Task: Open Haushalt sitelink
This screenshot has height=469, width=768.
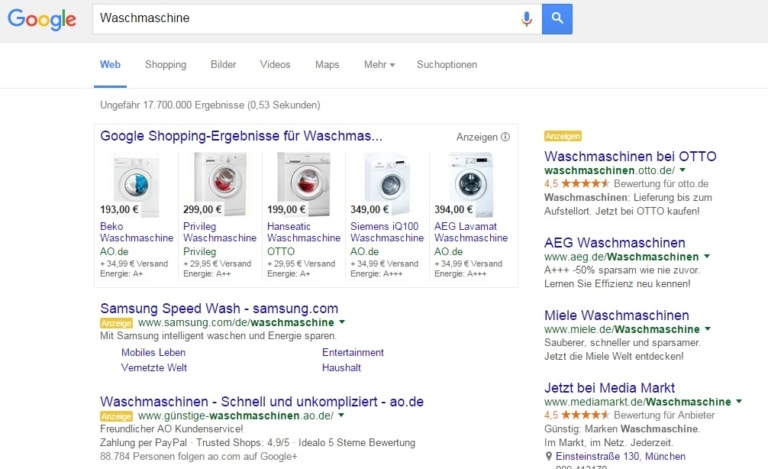Action: 341,368
